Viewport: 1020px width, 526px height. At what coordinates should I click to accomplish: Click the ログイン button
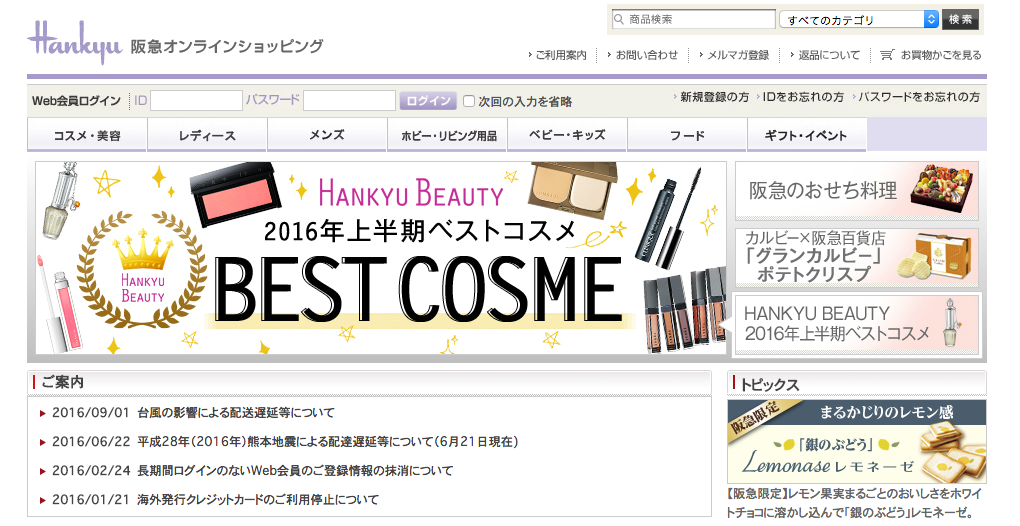pyautogui.click(x=428, y=101)
